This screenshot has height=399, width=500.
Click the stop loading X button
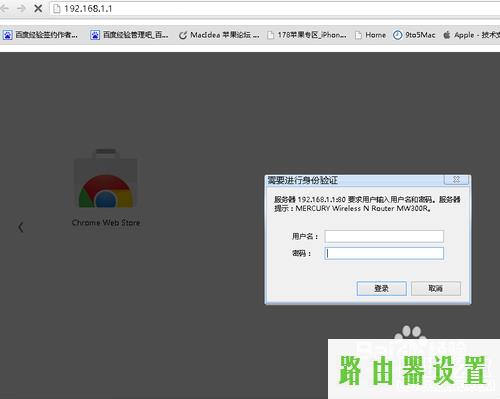(38, 8)
